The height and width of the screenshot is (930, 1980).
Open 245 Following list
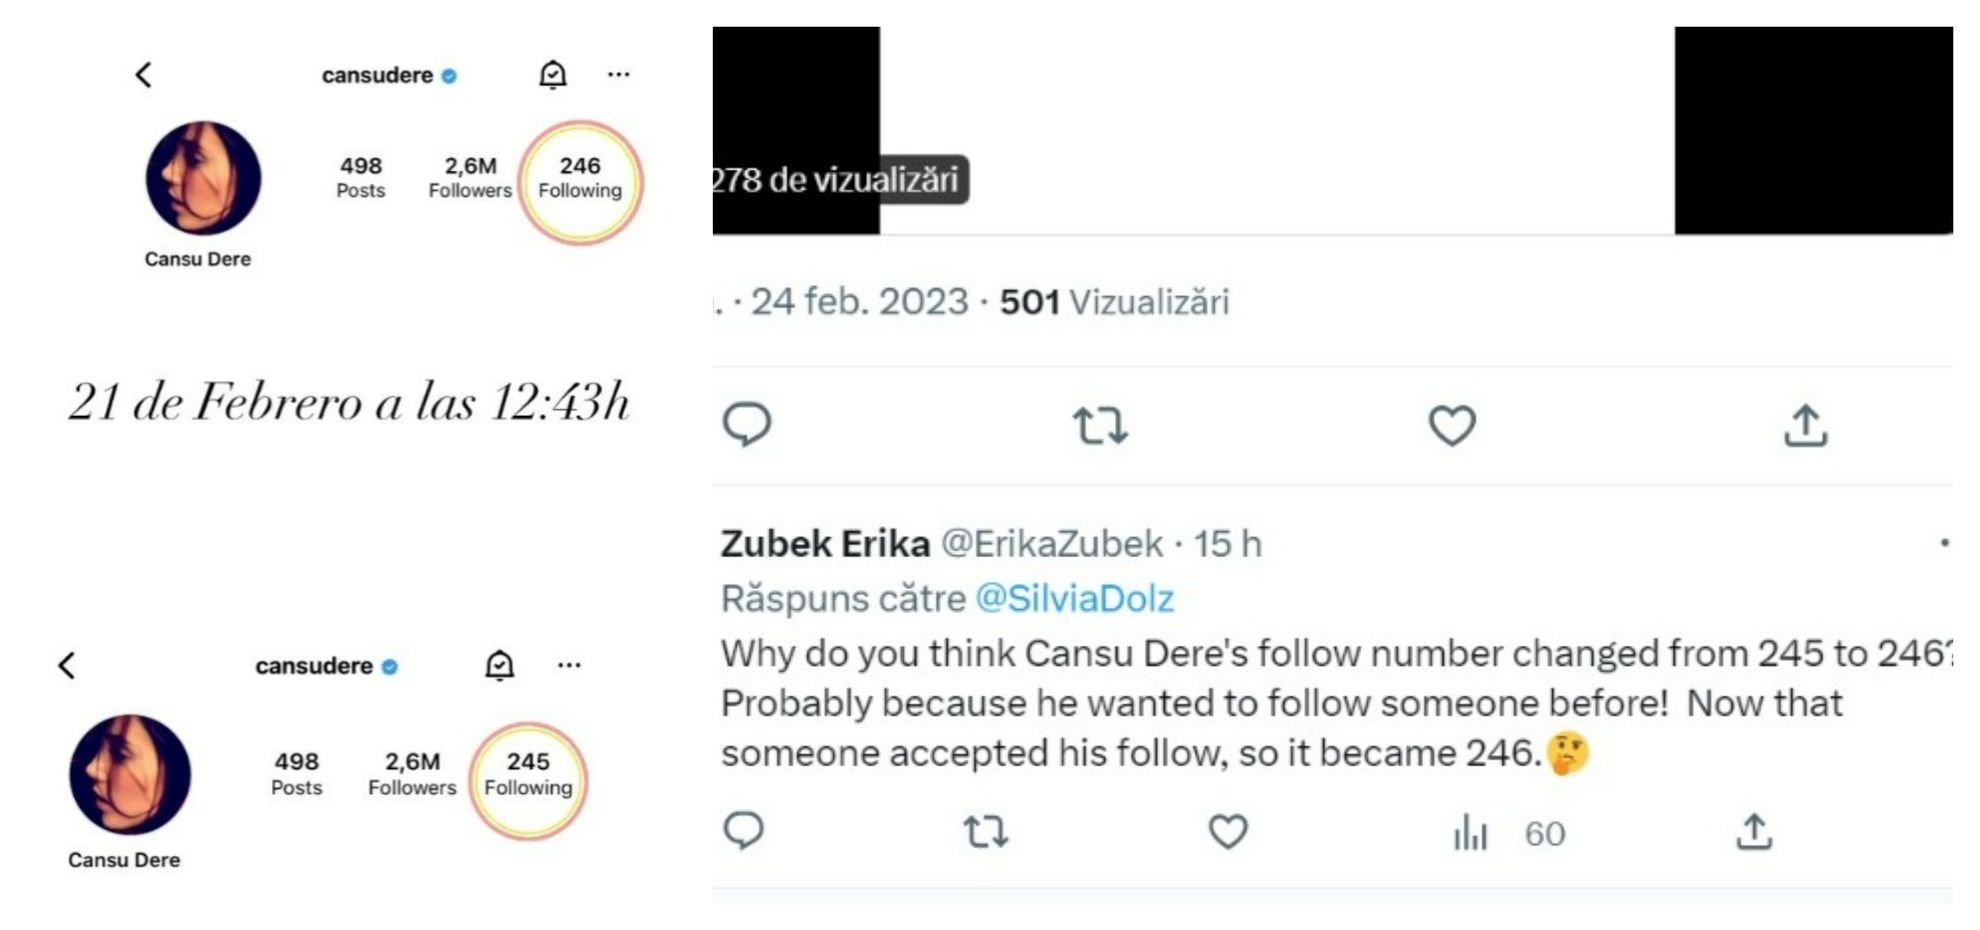click(x=528, y=775)
